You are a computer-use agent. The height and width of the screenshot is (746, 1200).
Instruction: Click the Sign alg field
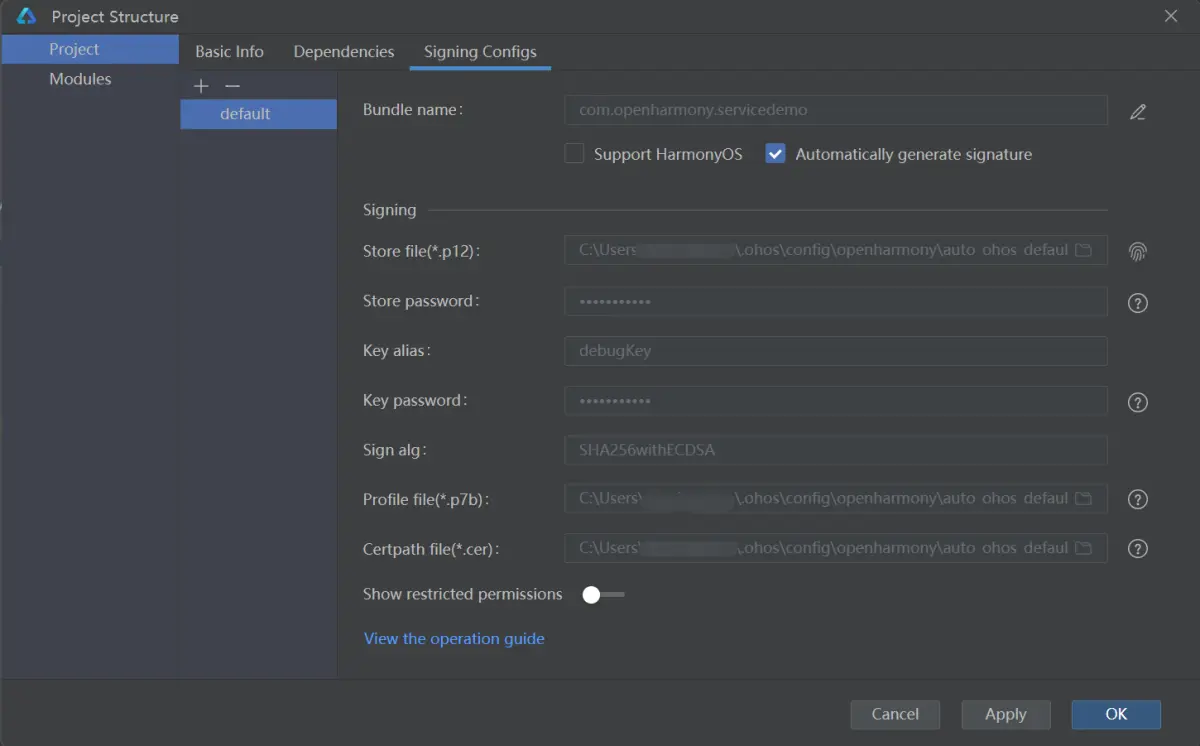click(x=836, y=450)
